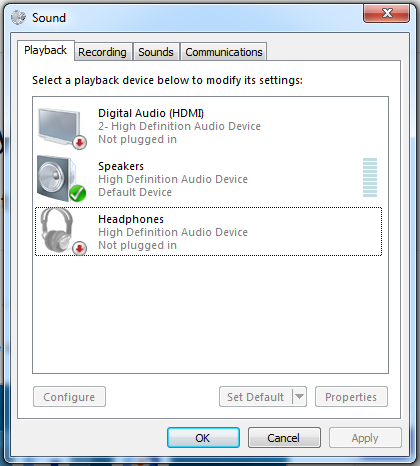The height and width of the screenshot is (466, 420).
Task: Switch to the Recording tab
Action: click(102, 52)
